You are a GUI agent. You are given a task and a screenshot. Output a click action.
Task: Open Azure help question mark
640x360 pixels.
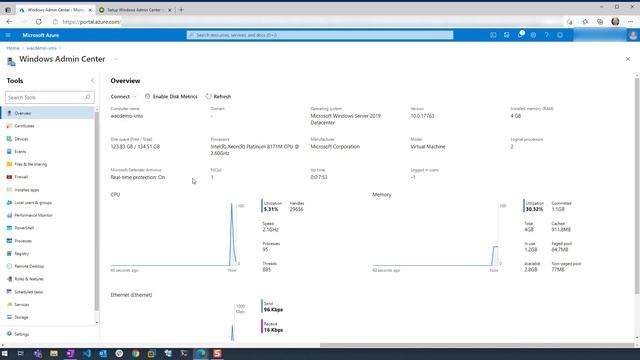[x=547, y=35]
